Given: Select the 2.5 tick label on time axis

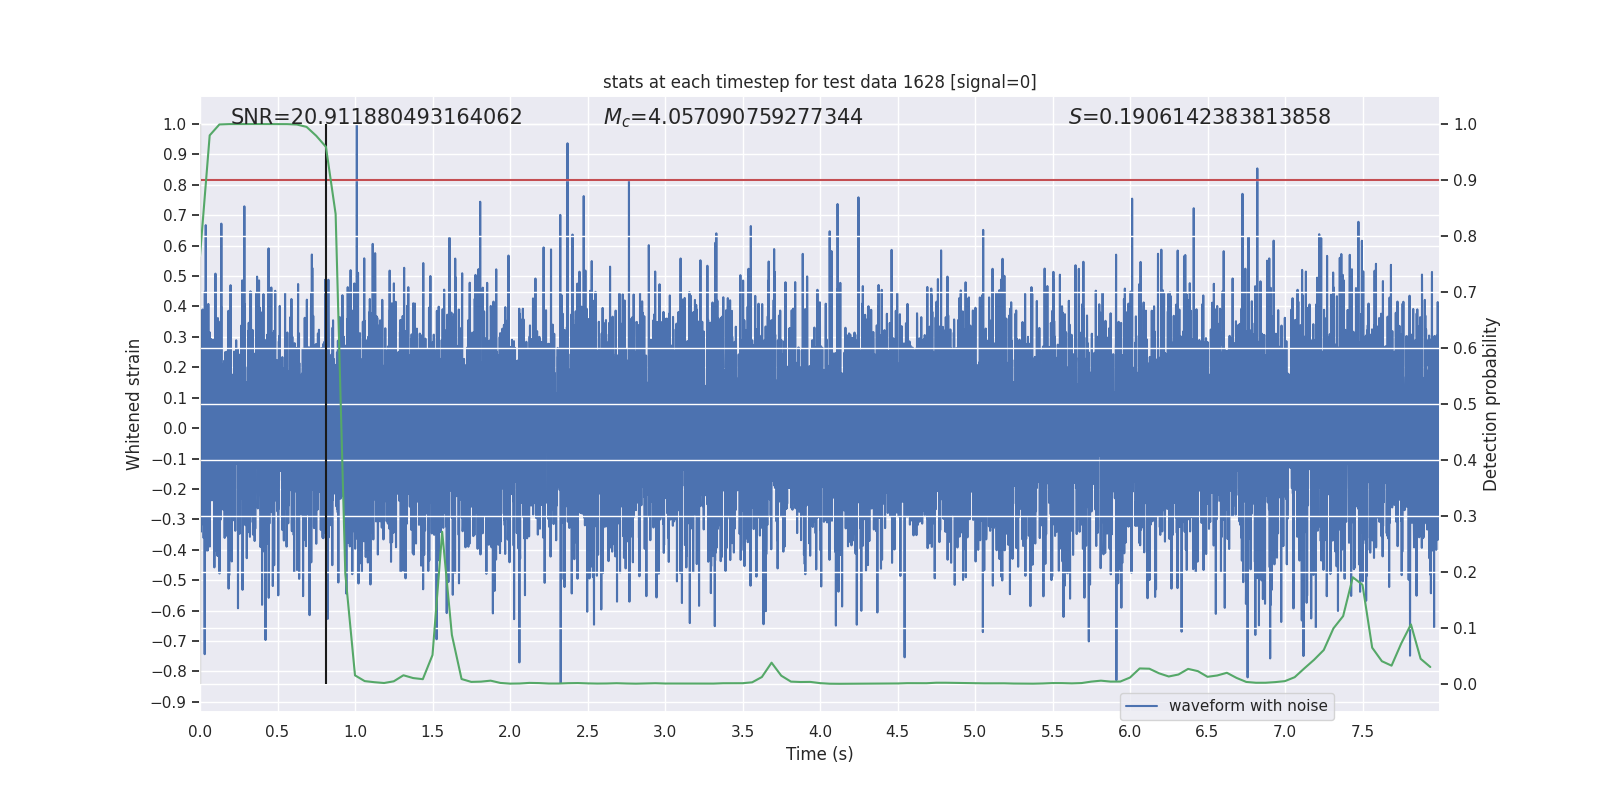Looking at the screenshot, I should (587, 732).
